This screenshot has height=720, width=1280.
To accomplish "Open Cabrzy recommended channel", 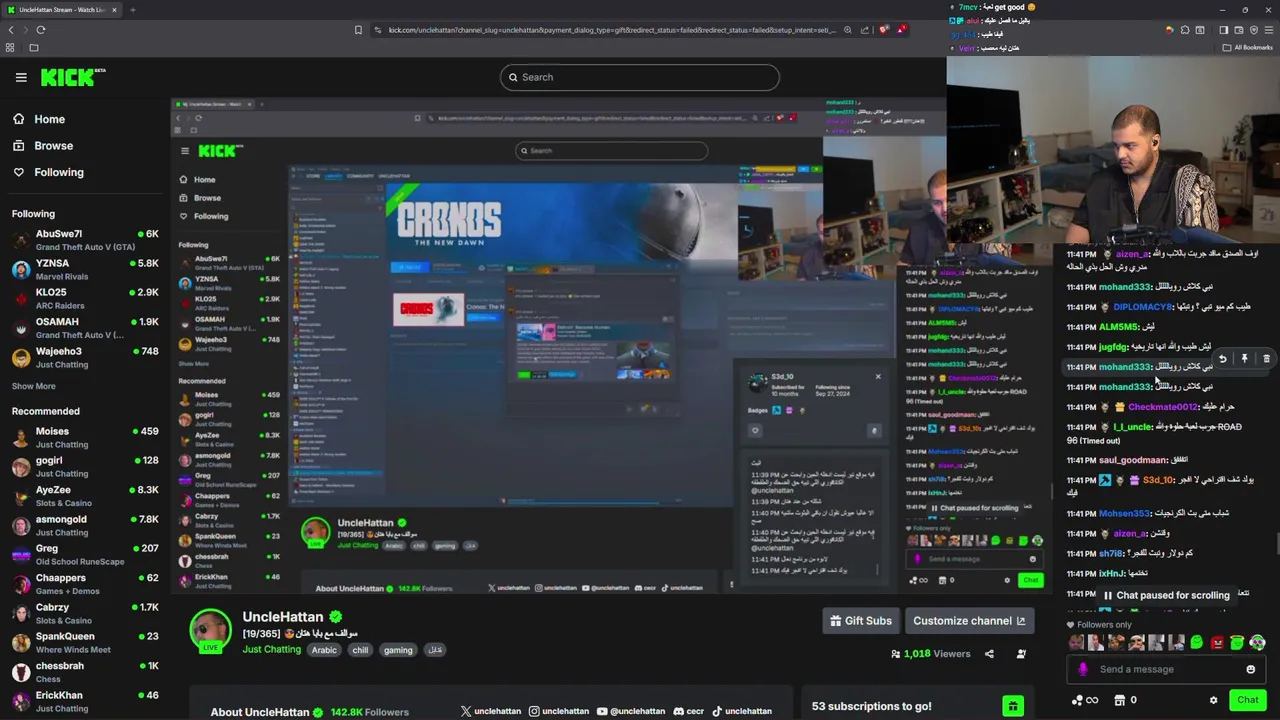I will (85, 613).
